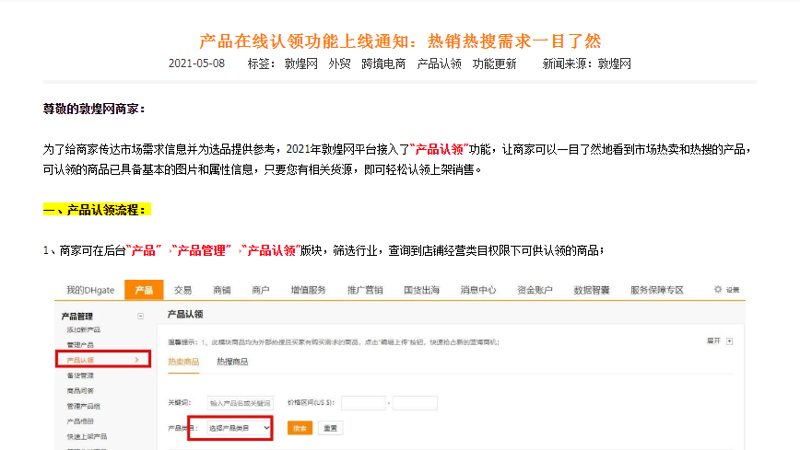The width and height of the screenshot is (800, 450).
Task: Open the 交易 navigation tab
Action: pos(183,290)
